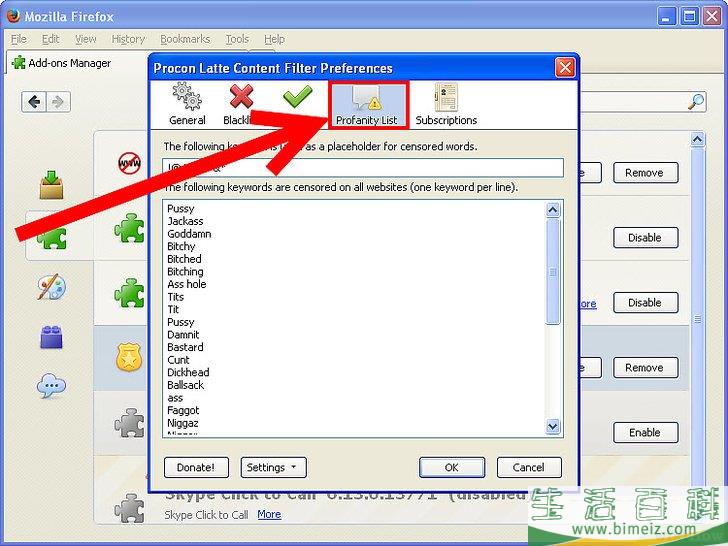Open the Bookmarks menu
This screenshot has width=728, height=546.
185,39
